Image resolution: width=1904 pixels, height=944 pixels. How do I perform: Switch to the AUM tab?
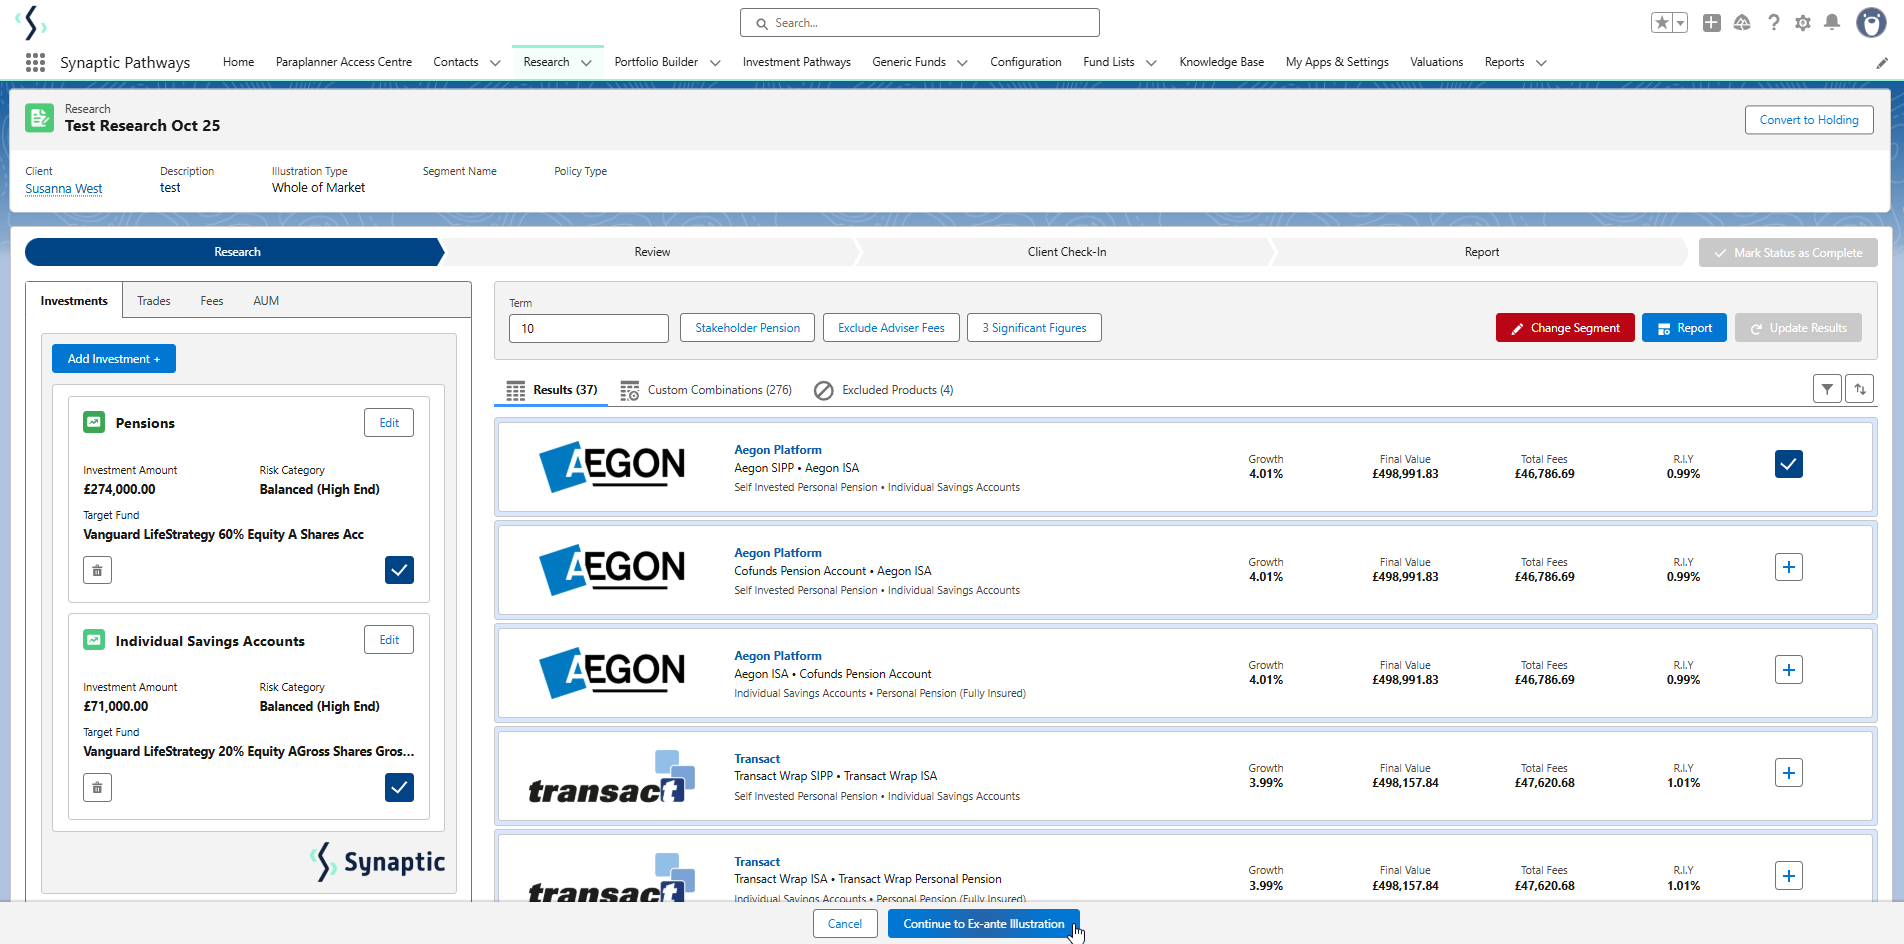266,301
